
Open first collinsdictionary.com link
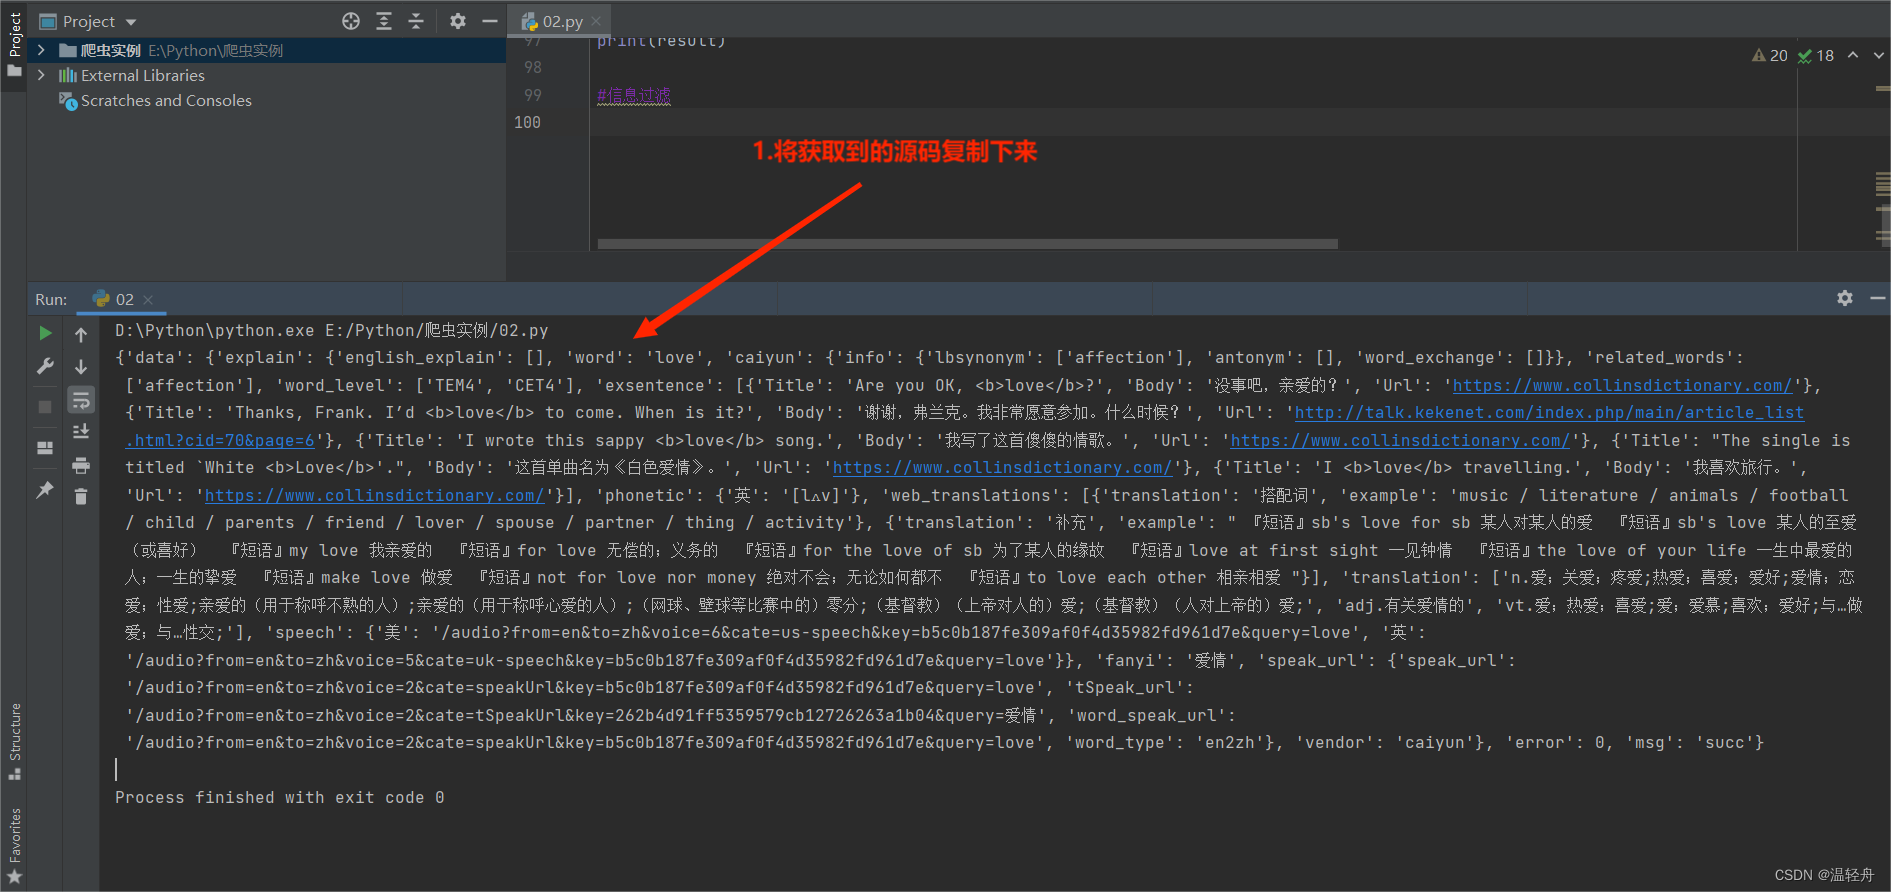pyautogui.click(x=1622, y=385)
